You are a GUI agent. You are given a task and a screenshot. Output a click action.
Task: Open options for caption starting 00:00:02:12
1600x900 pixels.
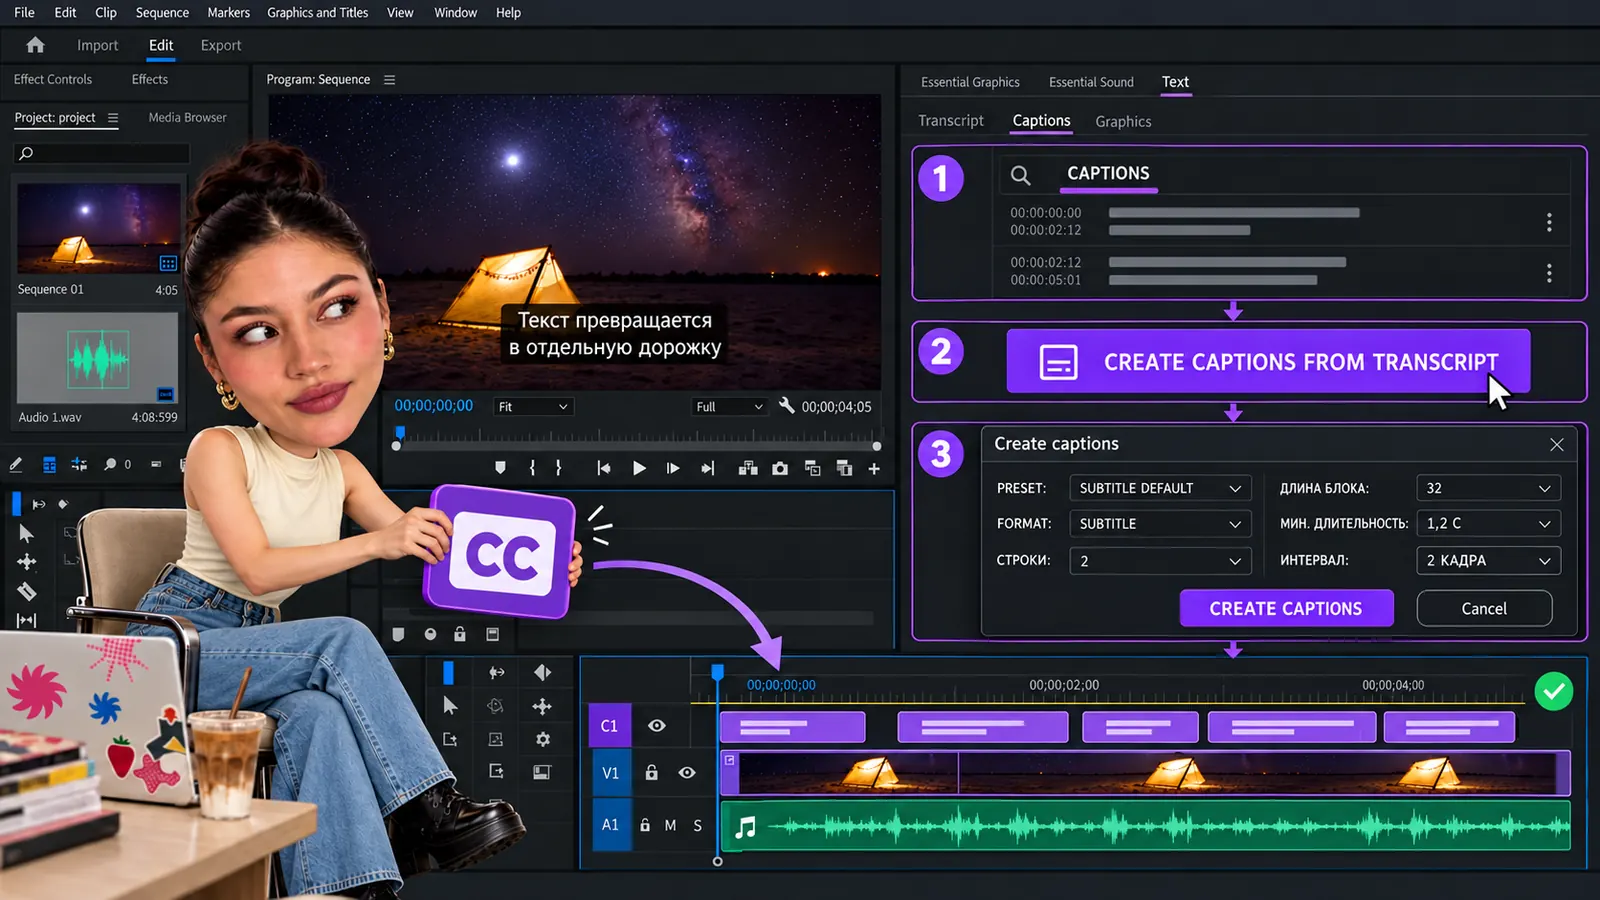1549,272
